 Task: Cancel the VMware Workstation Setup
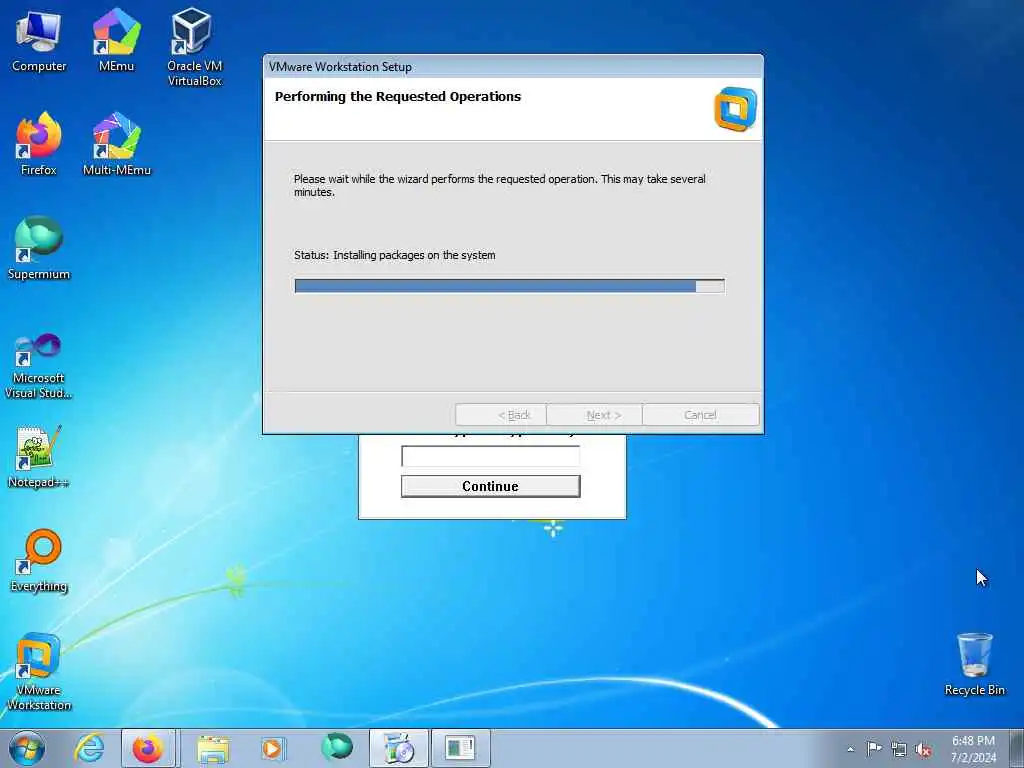[x=701, y=415]
